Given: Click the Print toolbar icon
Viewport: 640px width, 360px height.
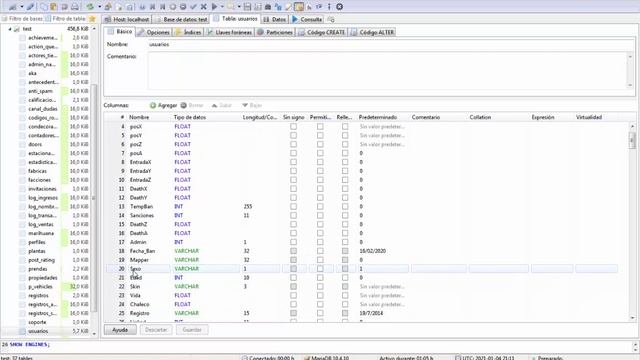Looking at the screenshot, I should 75,7.
